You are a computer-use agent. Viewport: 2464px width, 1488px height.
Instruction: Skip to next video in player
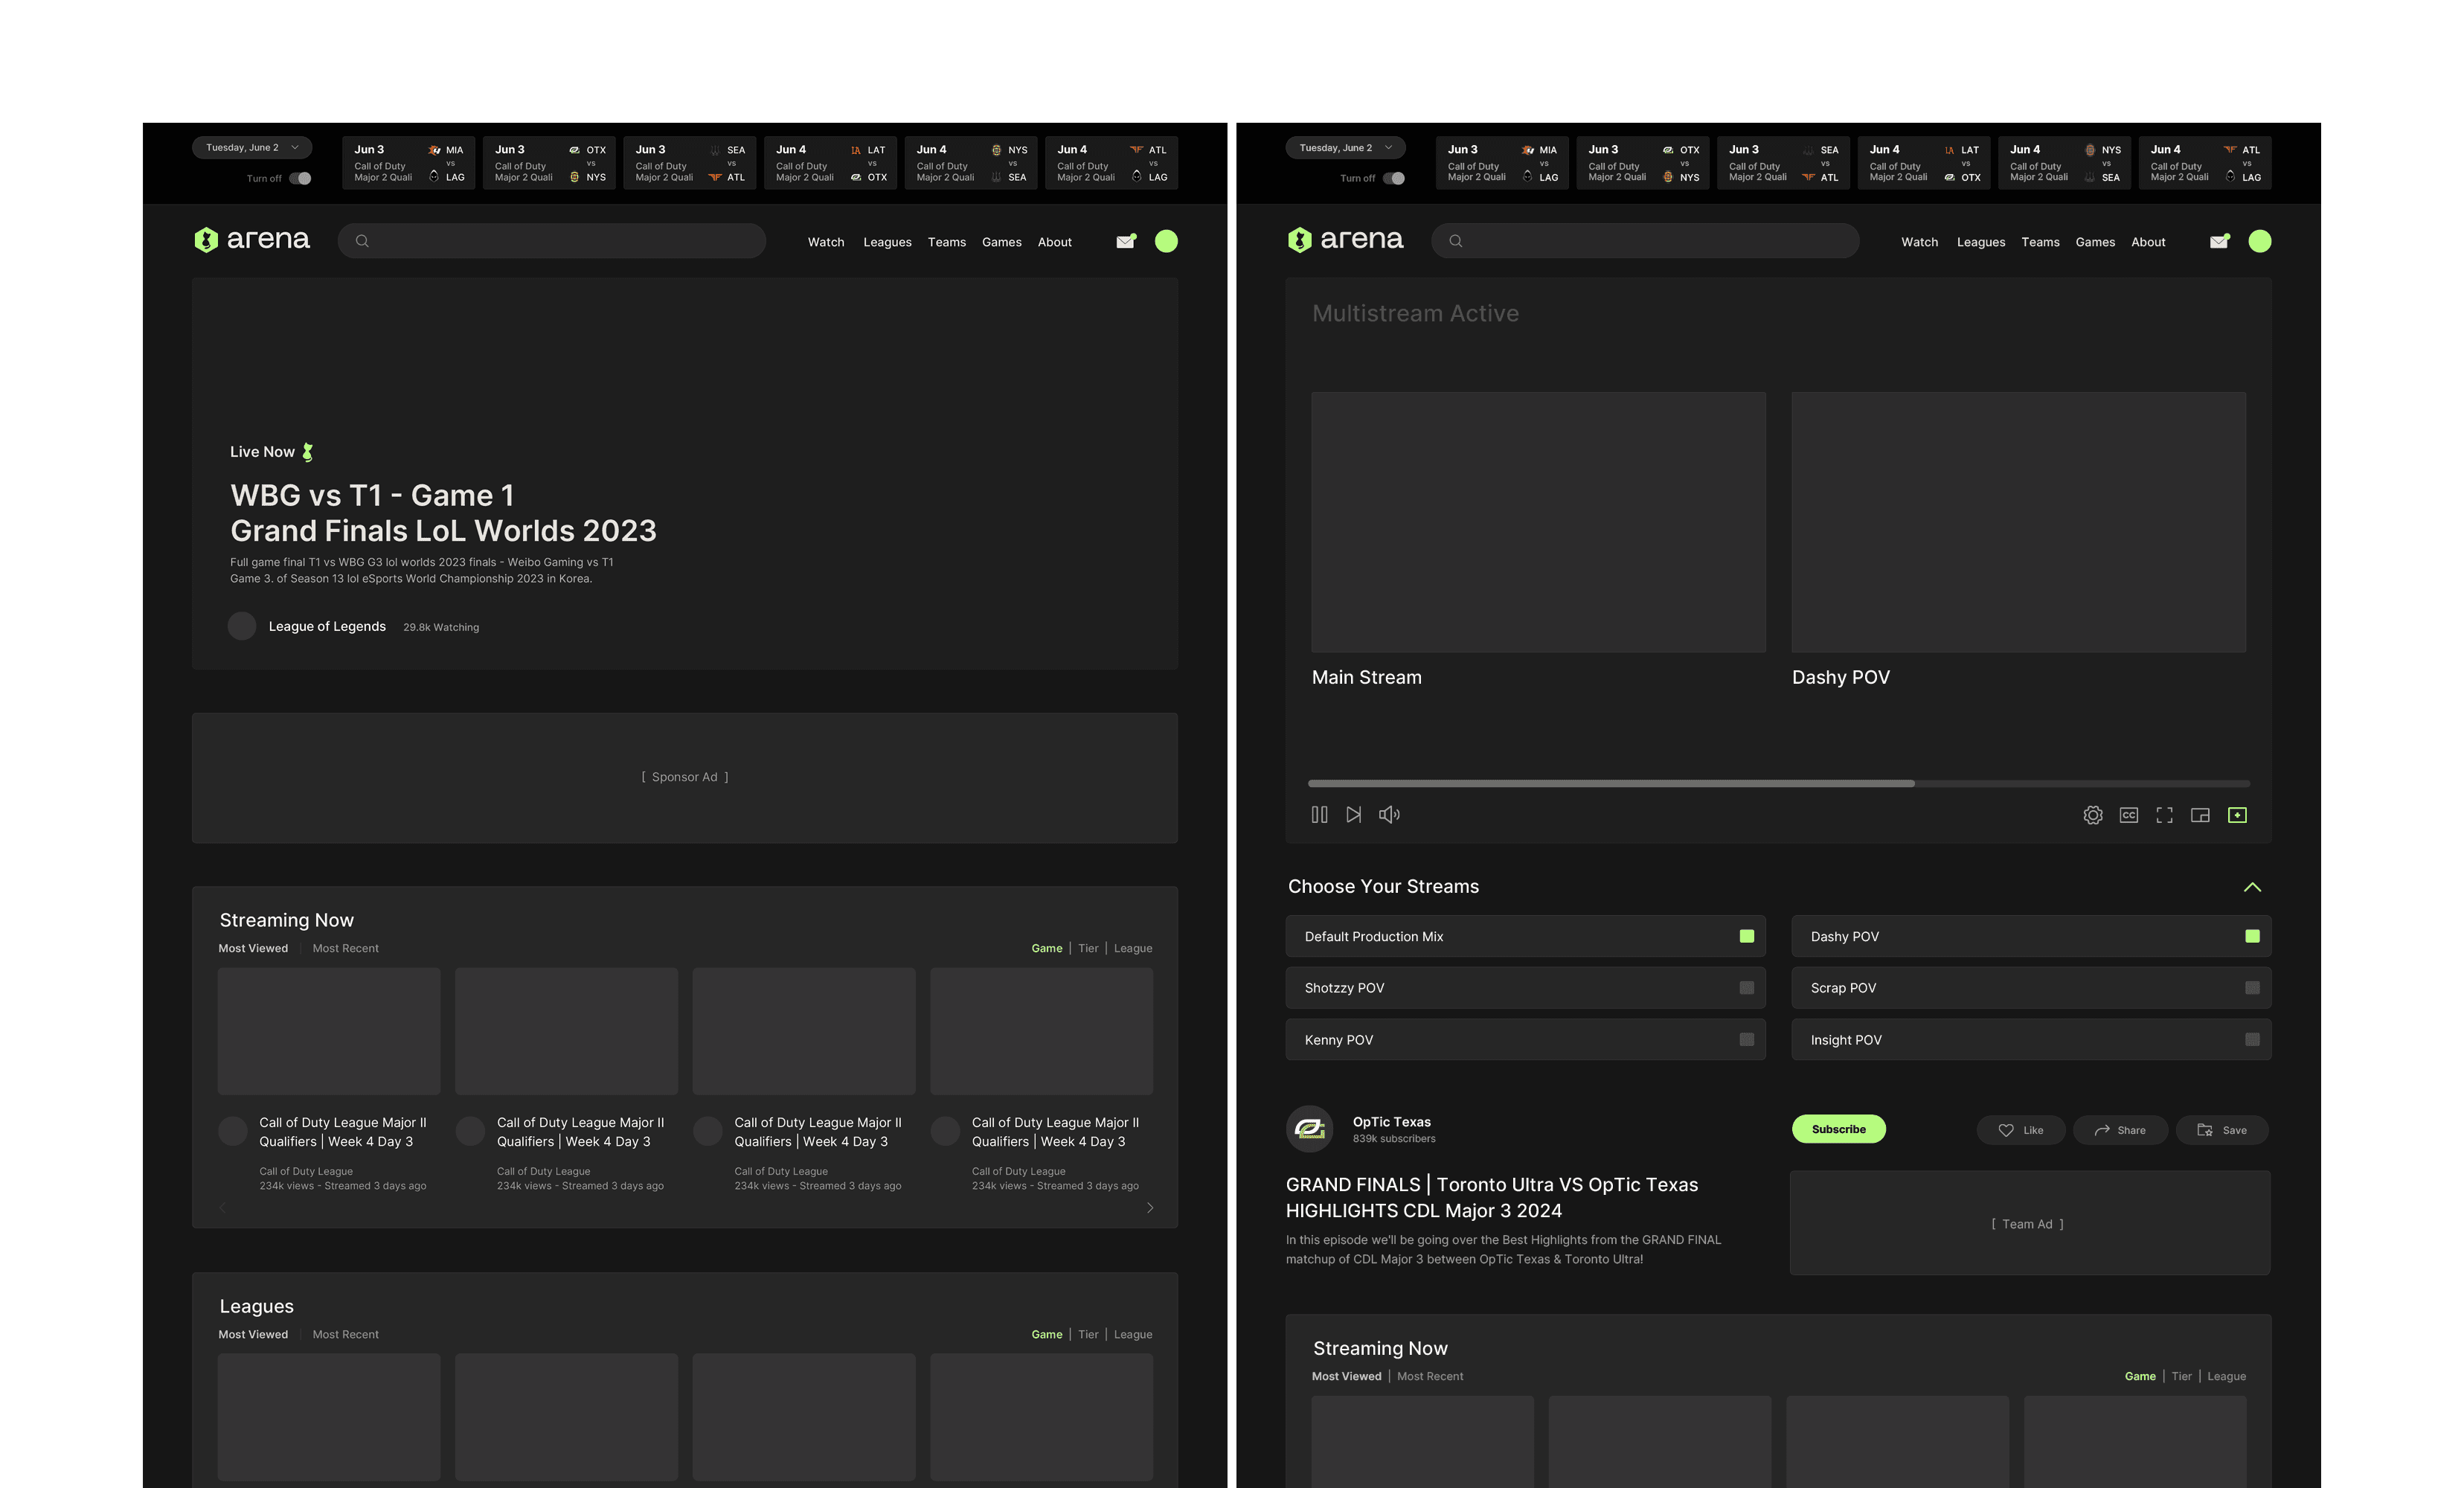1353,815
